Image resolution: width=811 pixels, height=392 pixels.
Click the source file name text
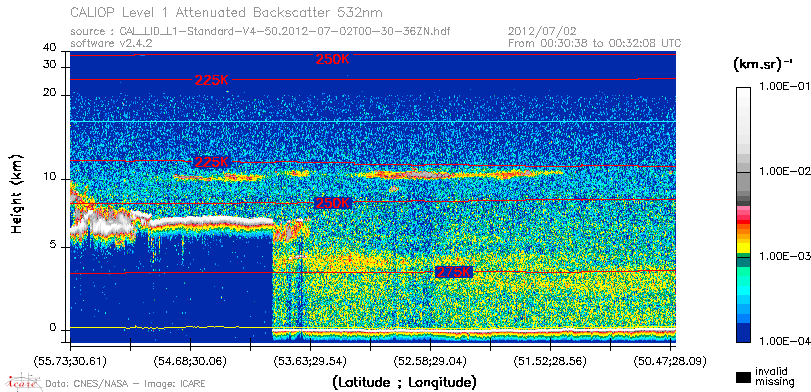(260, 32)
